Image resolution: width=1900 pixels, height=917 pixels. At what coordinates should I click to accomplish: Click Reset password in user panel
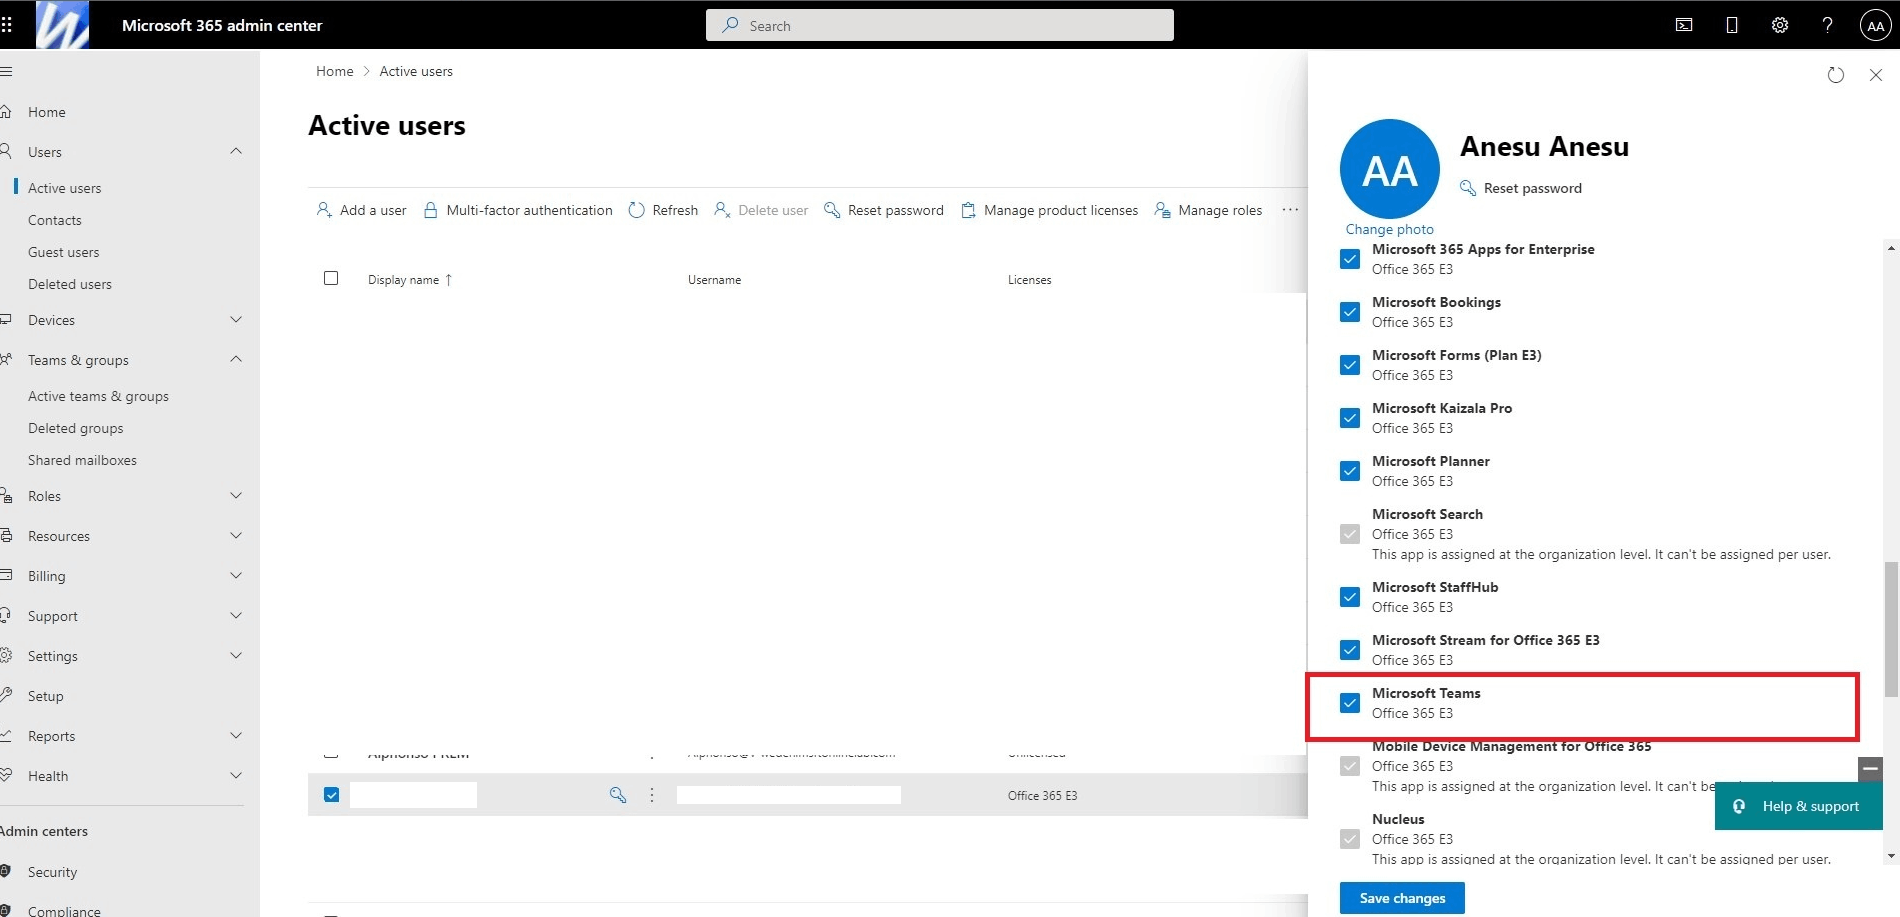click(1521, 188)
